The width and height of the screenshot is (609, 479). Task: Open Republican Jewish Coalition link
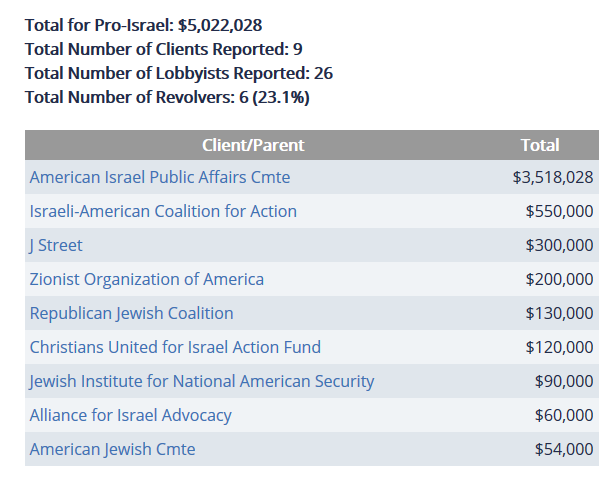click(131, 313)
